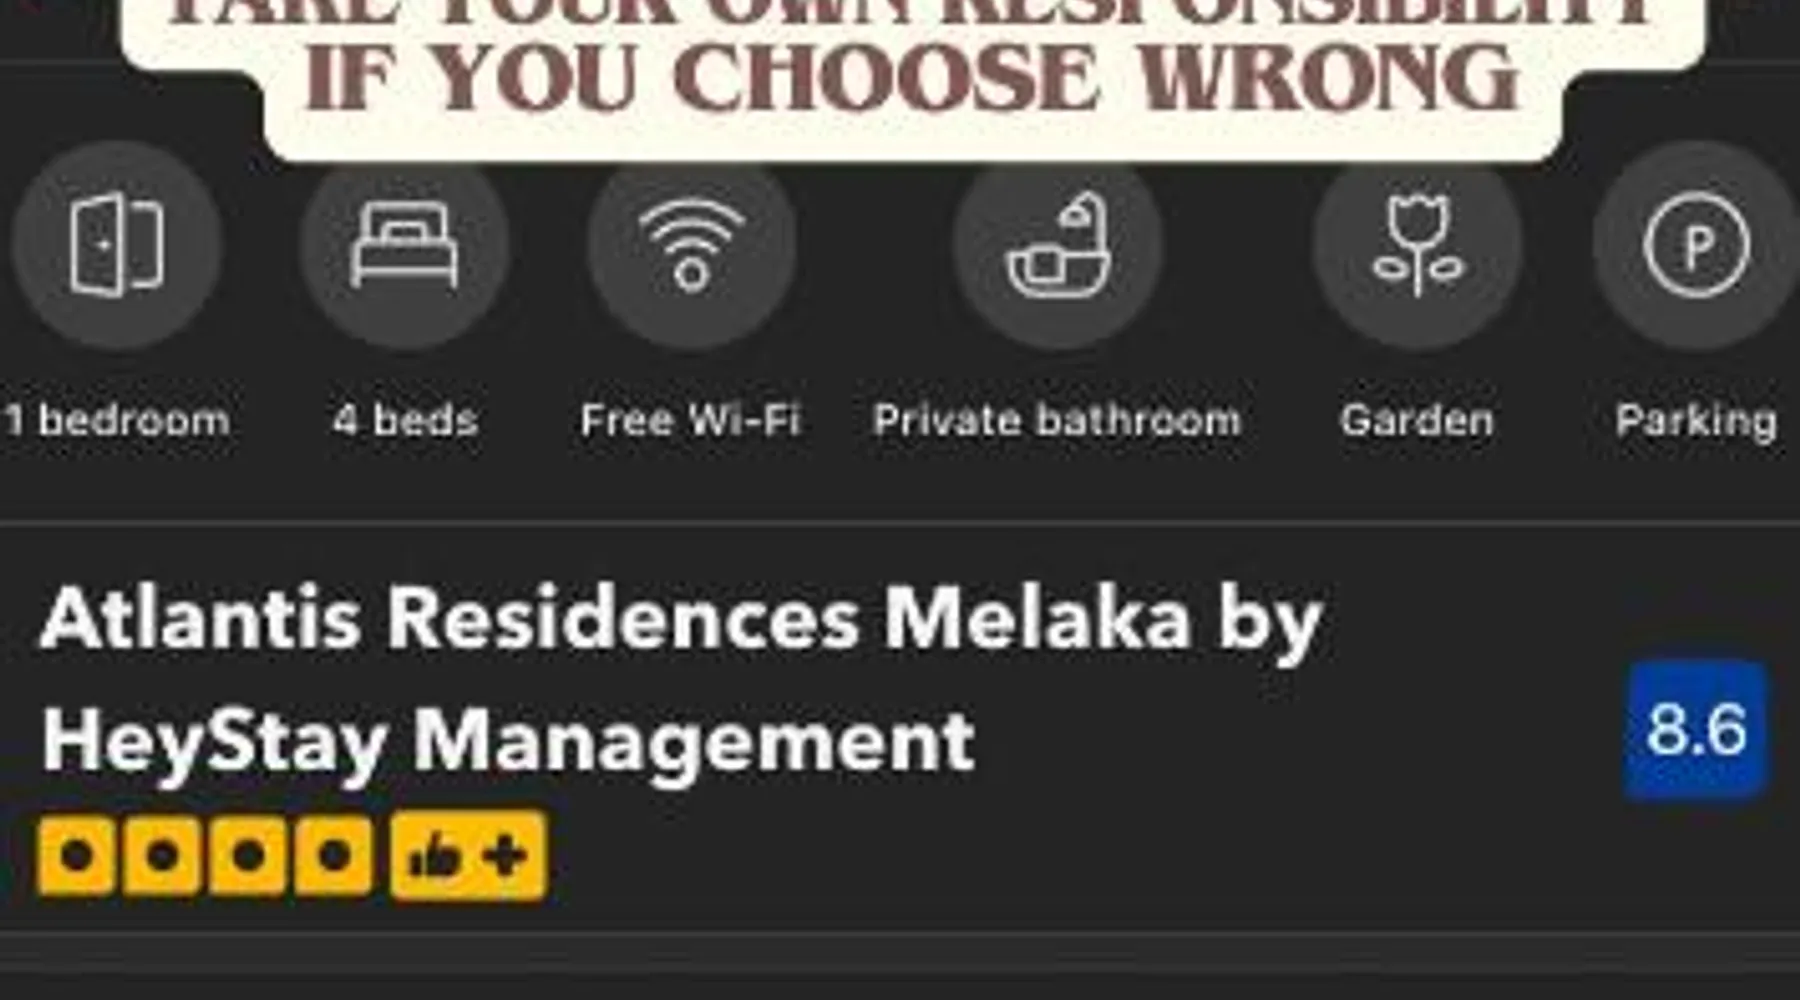Select the '4 beds' label text
The image size is (1800, 1000).
pyautogui.click(x=405, y=420)
